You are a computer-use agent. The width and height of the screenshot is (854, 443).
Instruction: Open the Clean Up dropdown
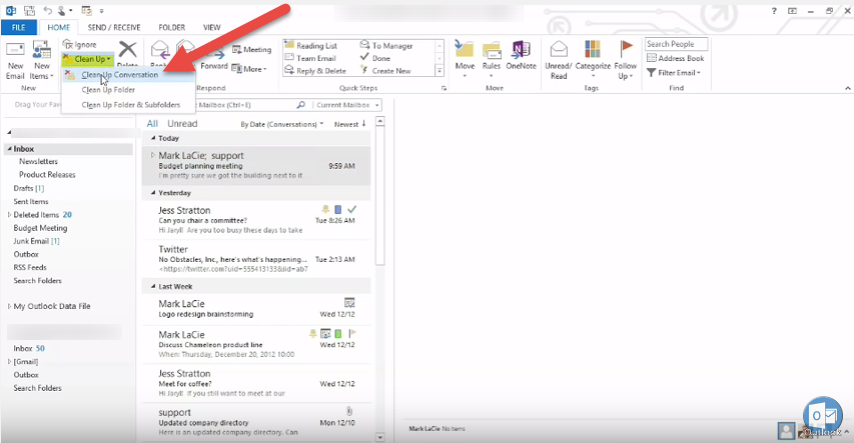pos(88,59)
